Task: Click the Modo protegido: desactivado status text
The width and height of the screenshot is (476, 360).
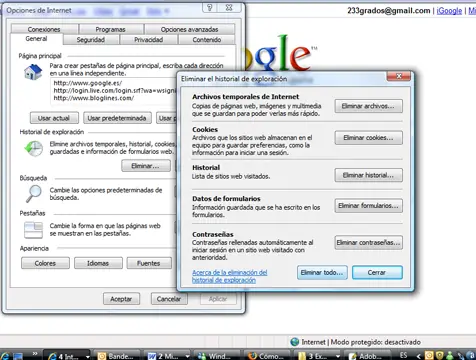Action: 376,342
